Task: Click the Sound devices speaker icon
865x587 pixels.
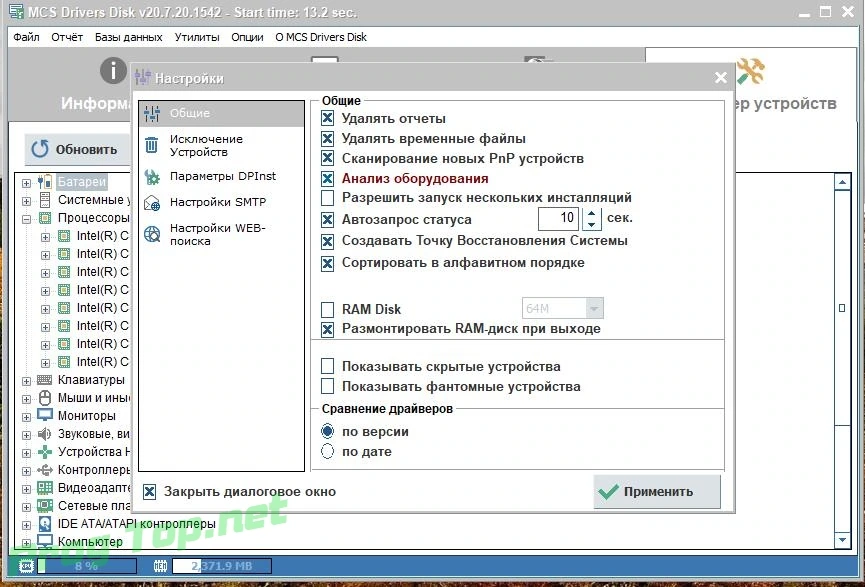Action: click(45, 434)
